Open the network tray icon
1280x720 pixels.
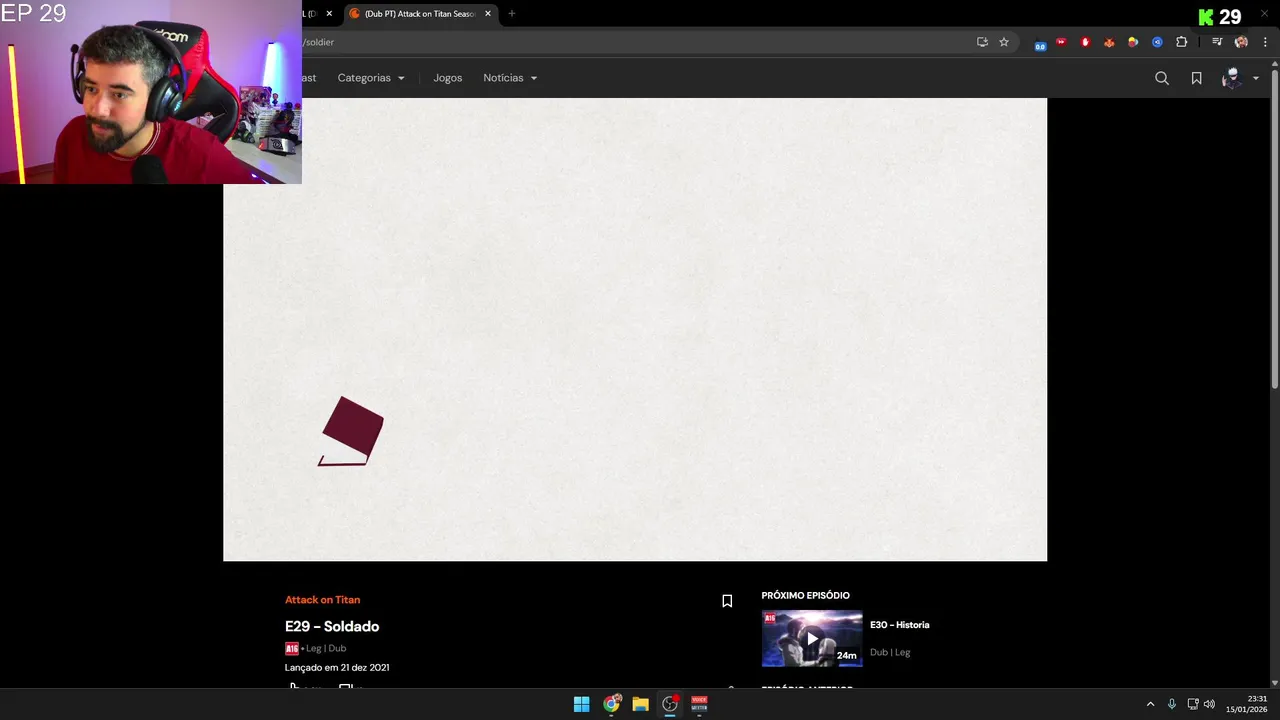[1193, 704]
